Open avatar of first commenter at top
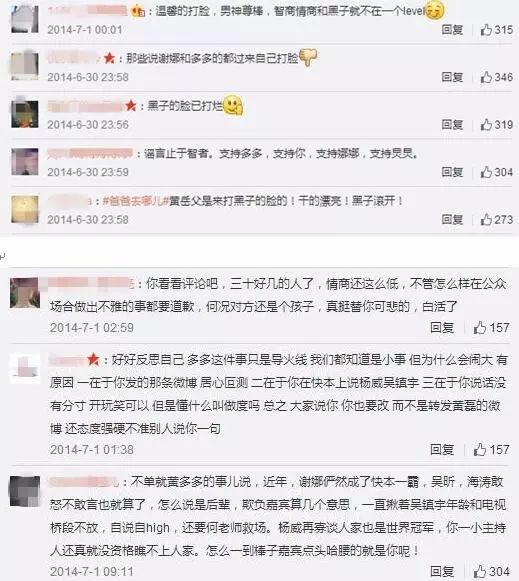 point(25,19)
